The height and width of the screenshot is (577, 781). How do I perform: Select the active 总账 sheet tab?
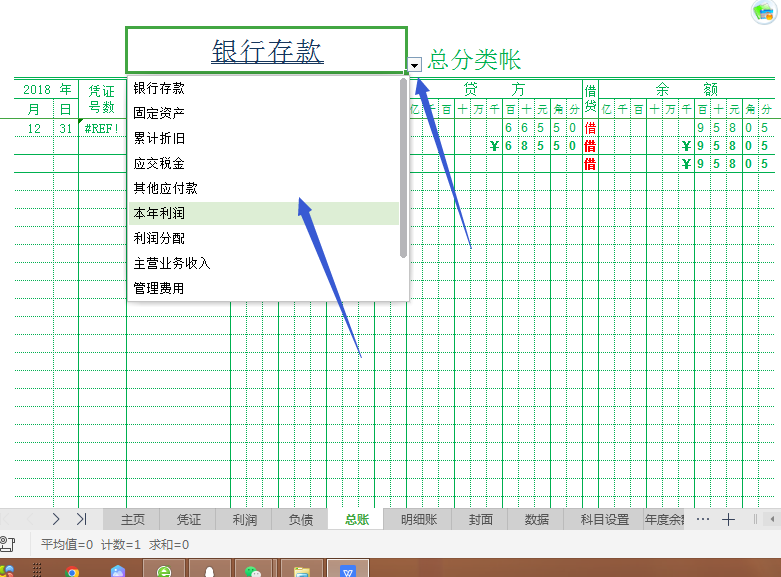[x=357, y=520]
